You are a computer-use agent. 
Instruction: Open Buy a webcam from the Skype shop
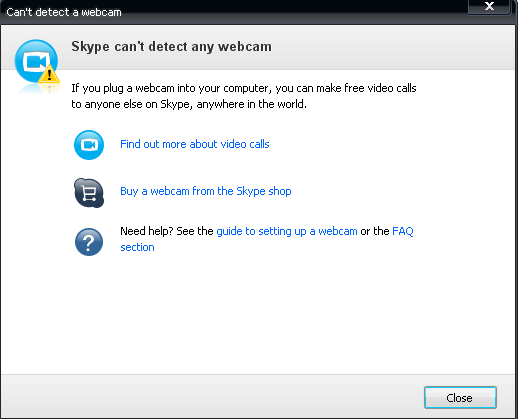coord(206,191)
